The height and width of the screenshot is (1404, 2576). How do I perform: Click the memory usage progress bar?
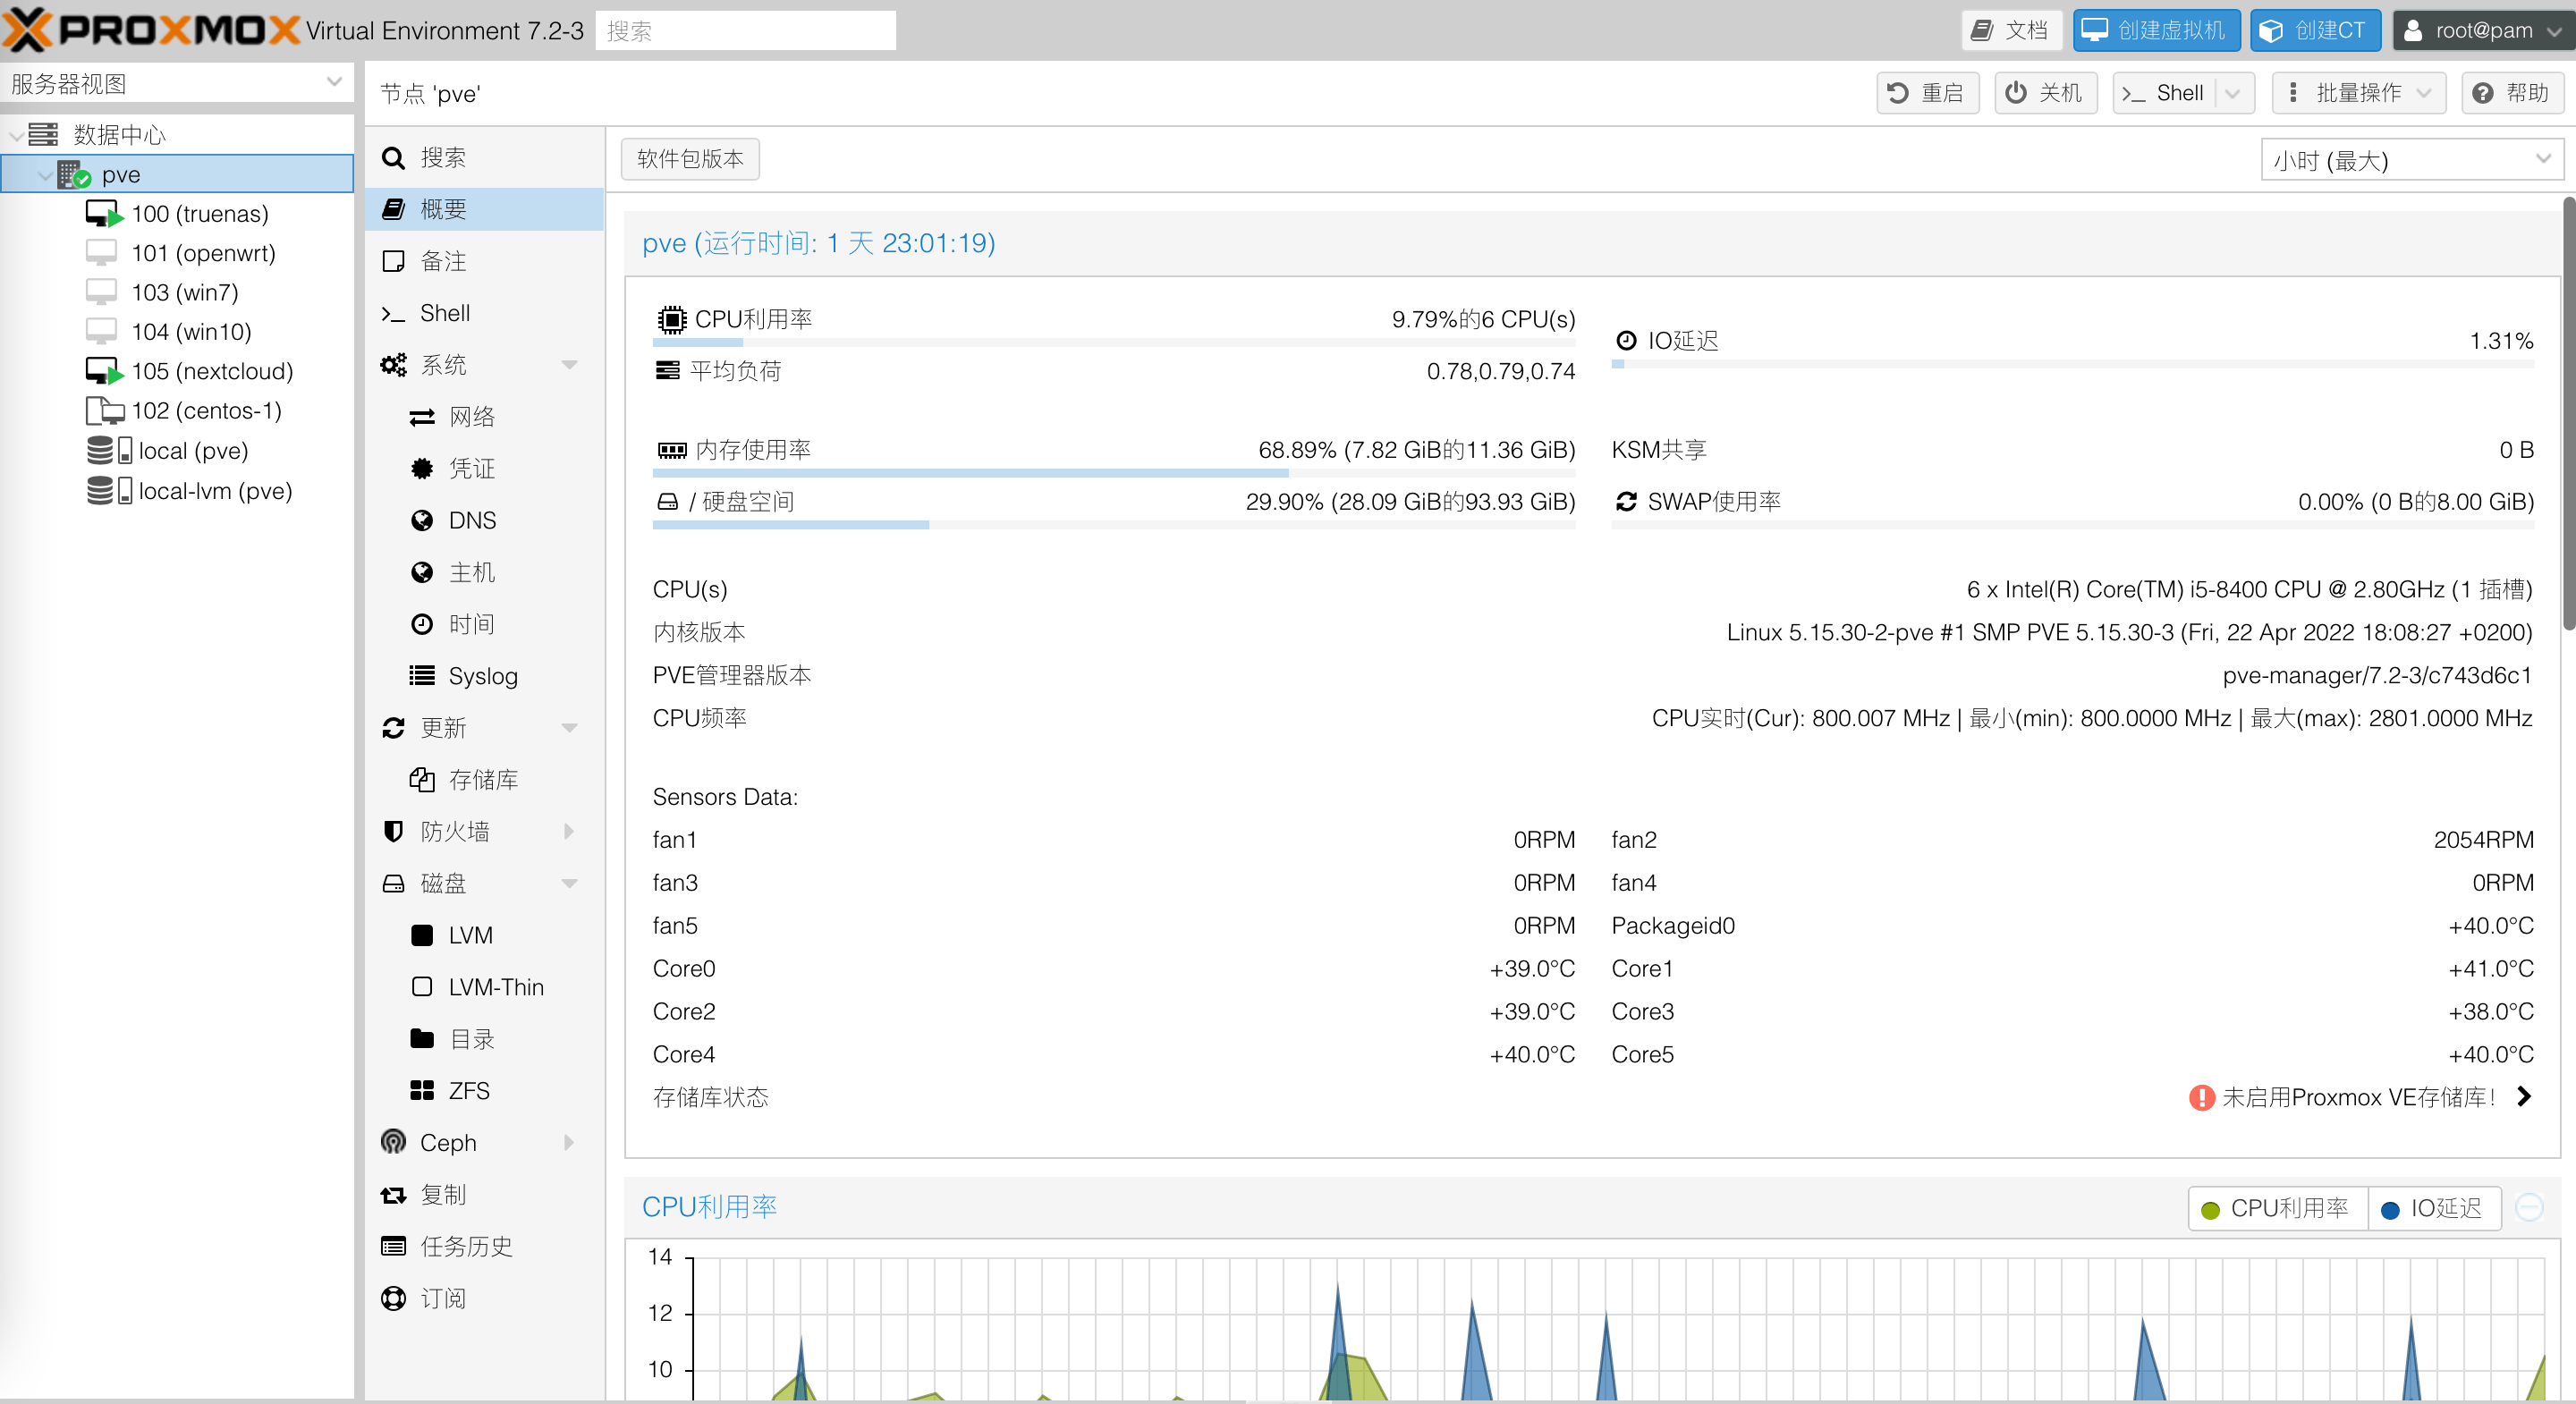[x=1113, y=473]
